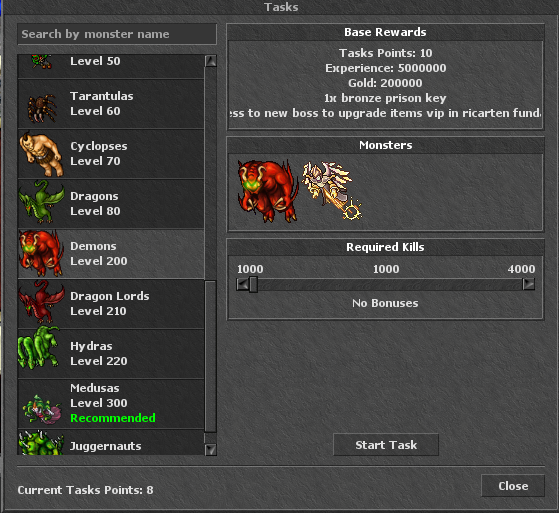
Task: Click the Required Kills slider handle
Action: tap(253, 284)
